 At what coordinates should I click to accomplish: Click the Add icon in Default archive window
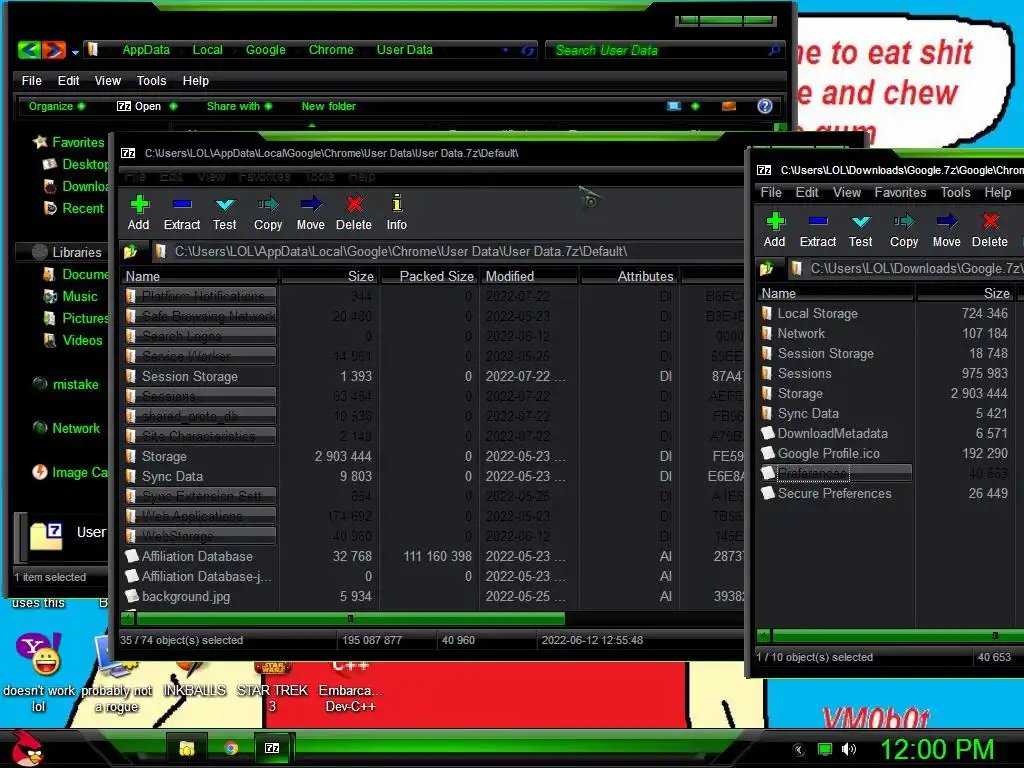click(138, 204)
